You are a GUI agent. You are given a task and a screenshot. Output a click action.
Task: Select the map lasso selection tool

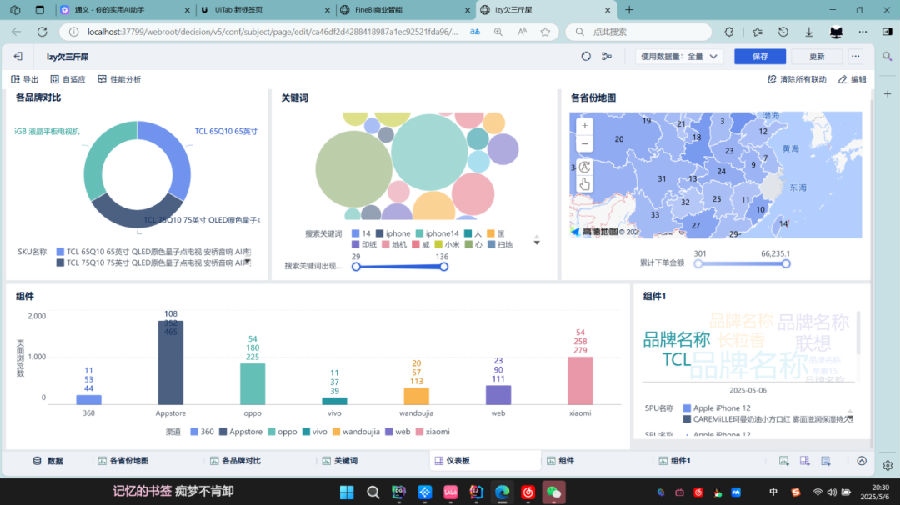click(585, 166)
